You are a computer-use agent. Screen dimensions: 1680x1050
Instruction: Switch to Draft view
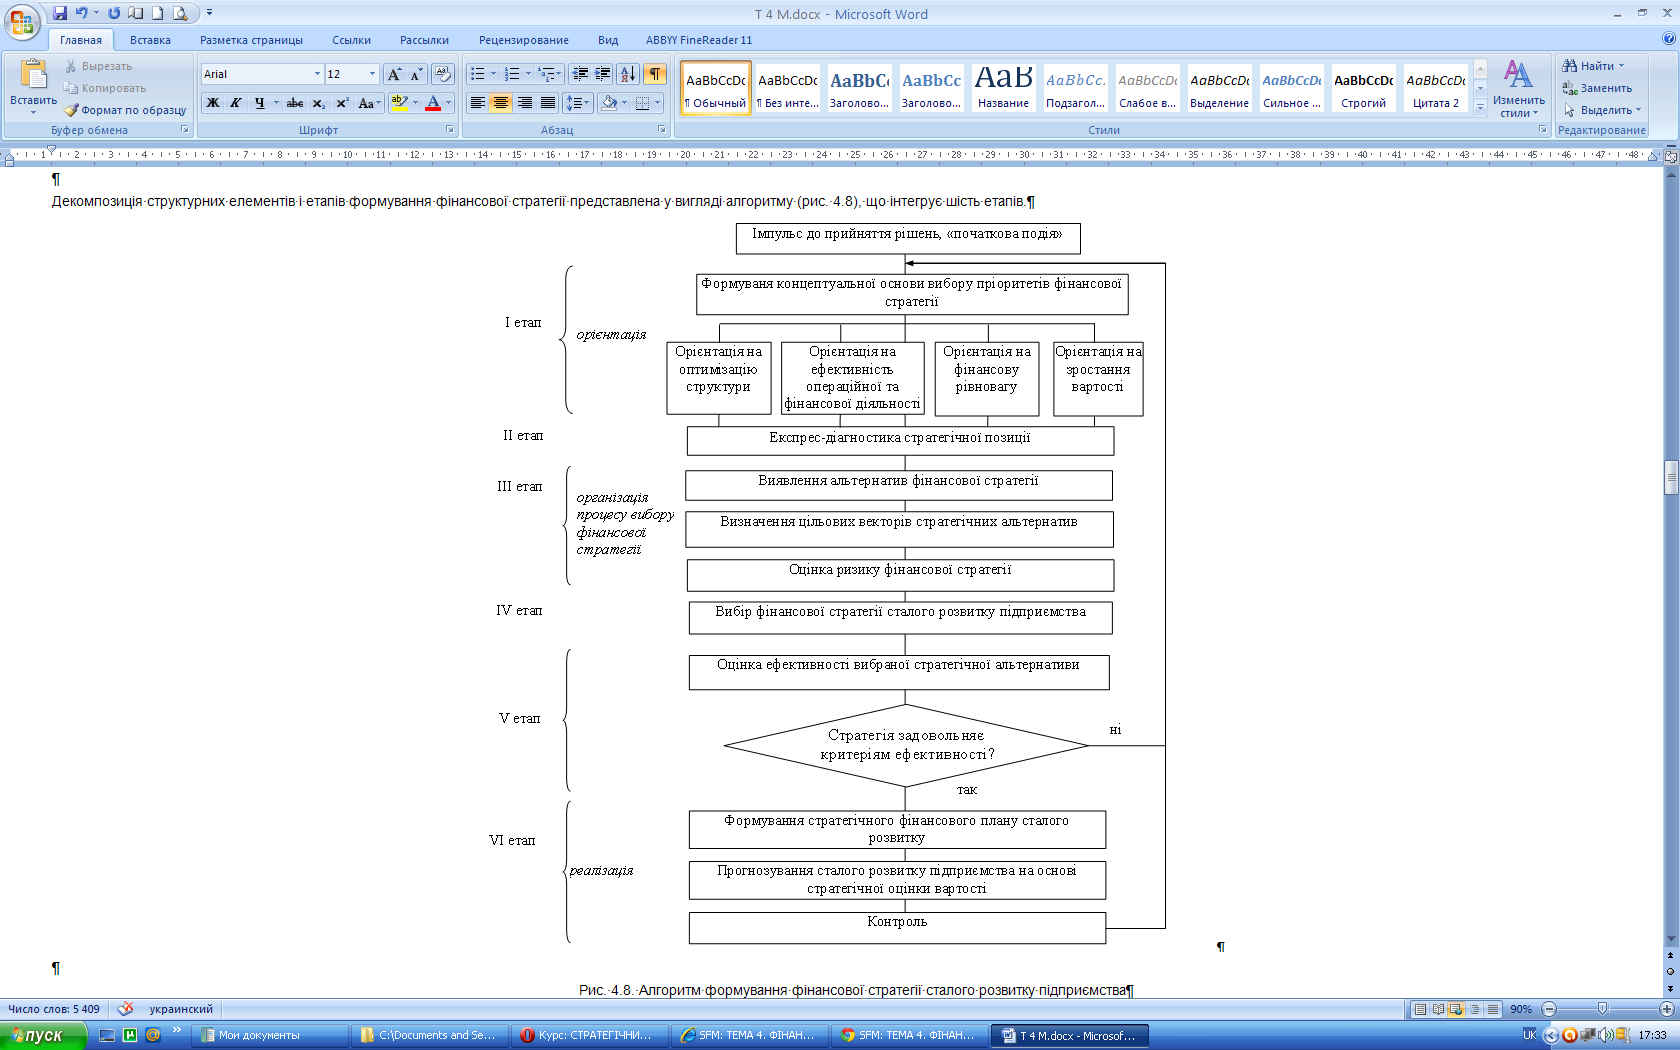(1492, 1009)
